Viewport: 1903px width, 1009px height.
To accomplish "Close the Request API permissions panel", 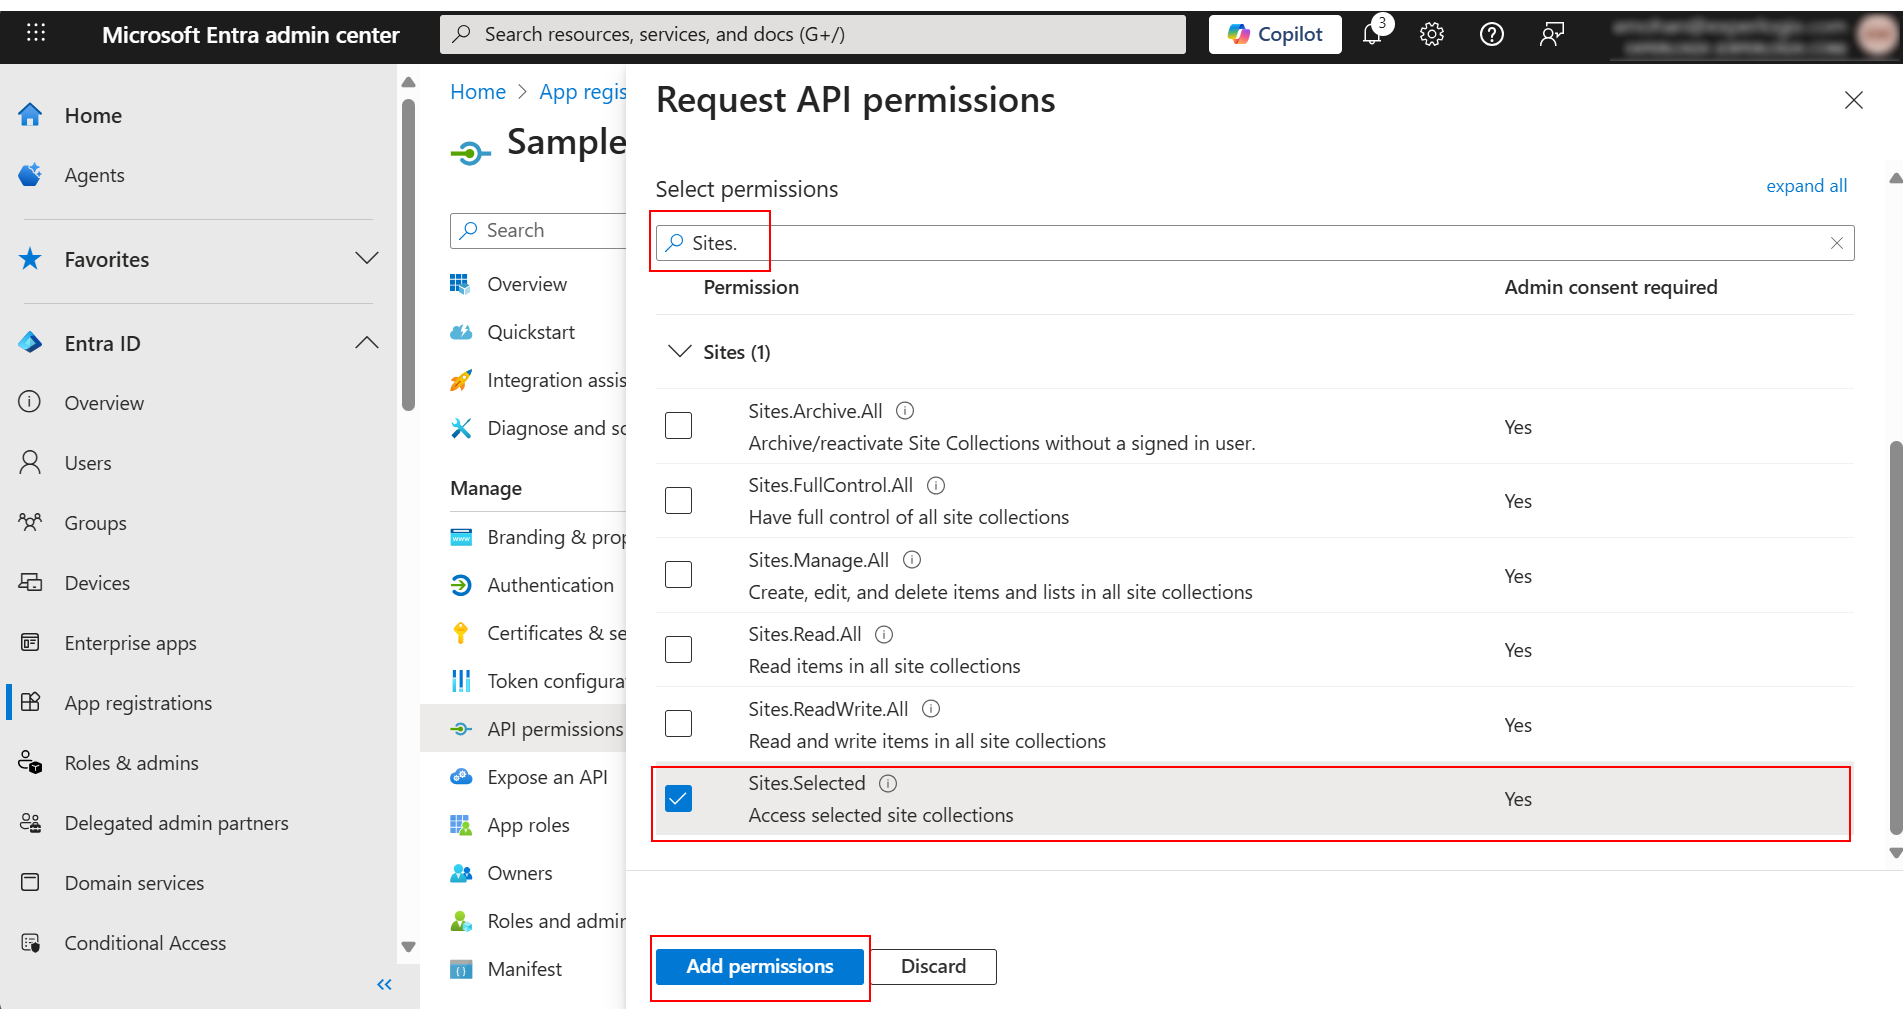I will [1854, 100].
